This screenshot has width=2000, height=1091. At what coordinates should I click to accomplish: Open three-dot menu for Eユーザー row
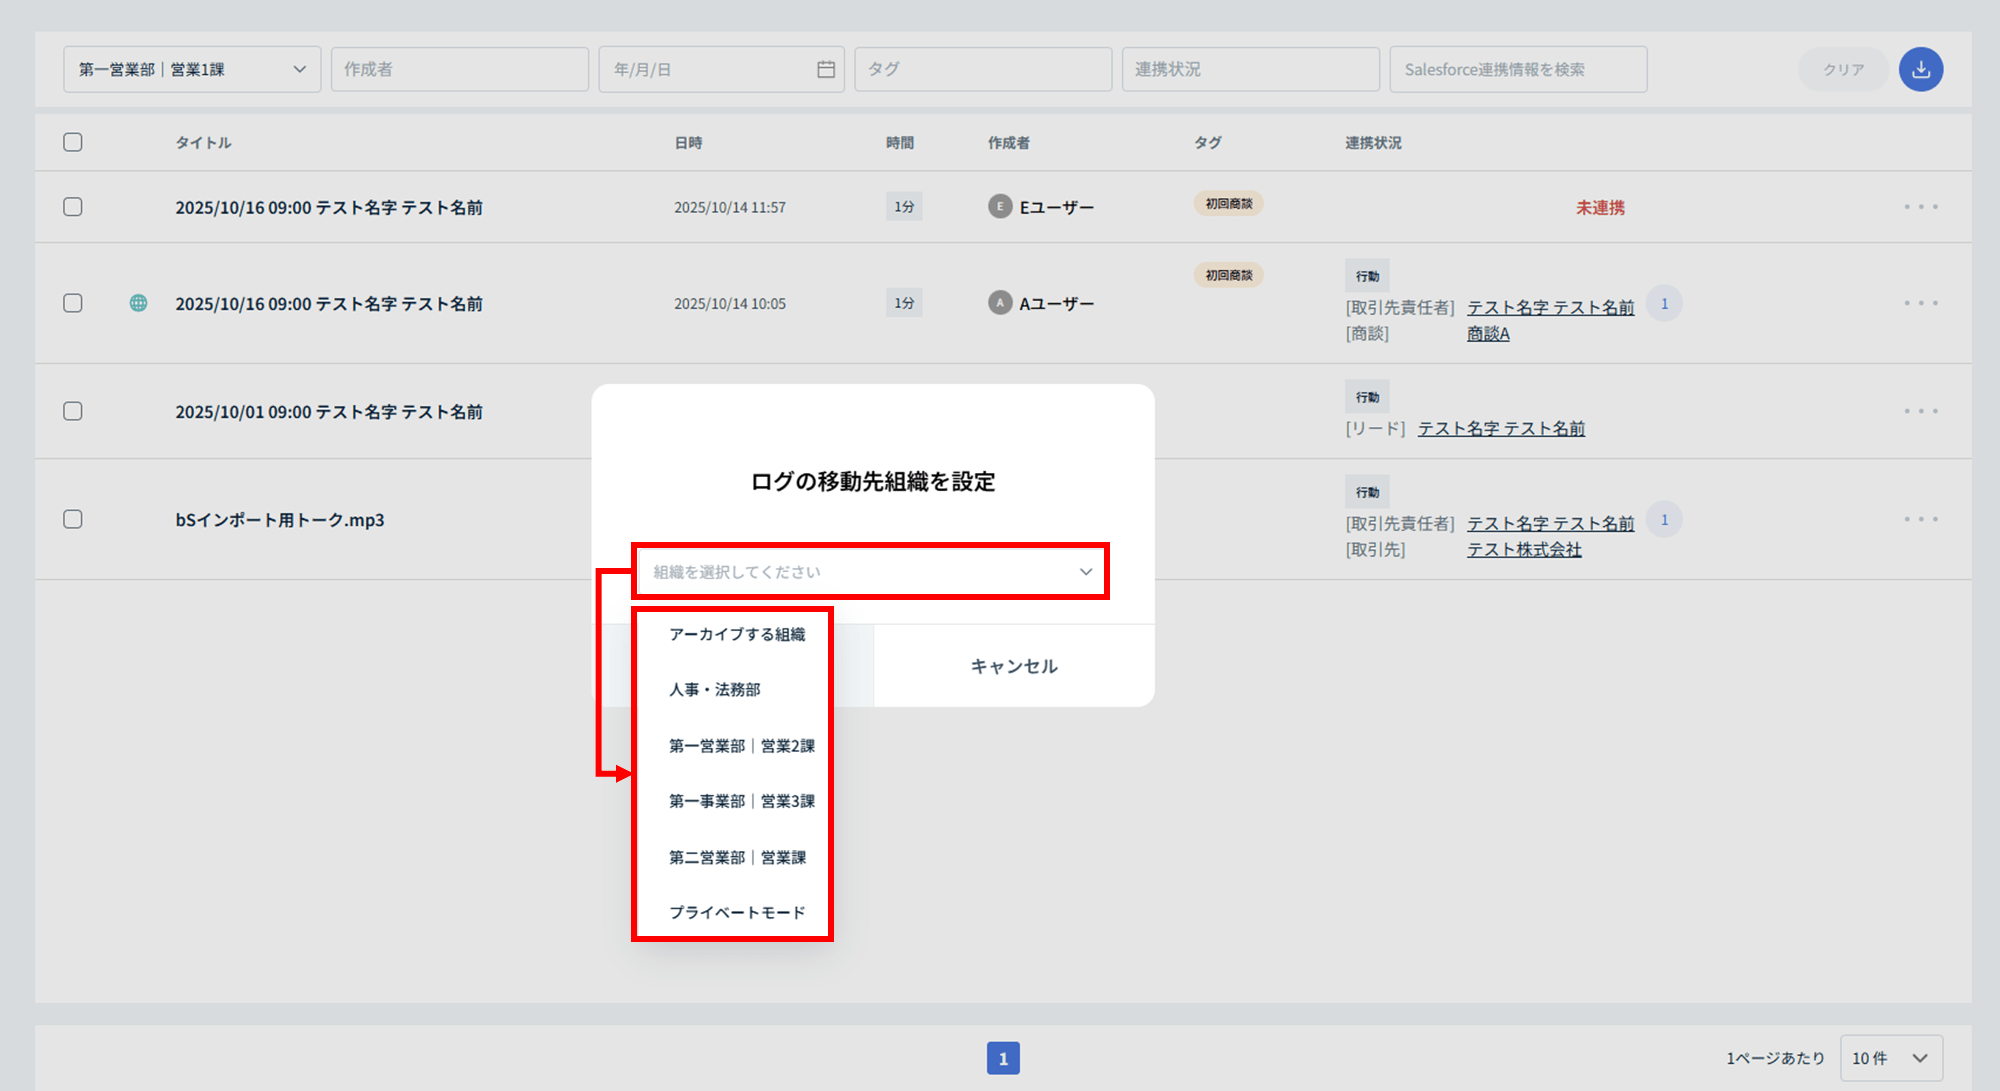click(x=1920, y=207)
